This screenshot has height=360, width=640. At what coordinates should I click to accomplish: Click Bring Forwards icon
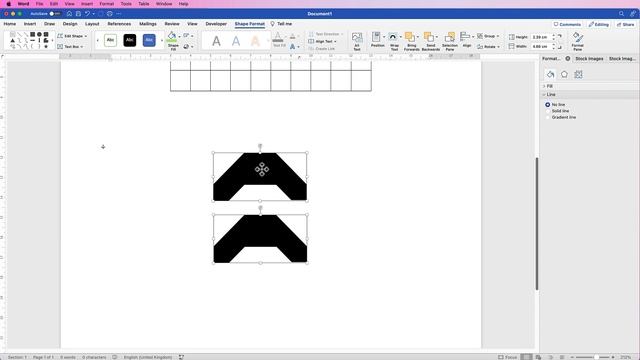pos(410,37)
